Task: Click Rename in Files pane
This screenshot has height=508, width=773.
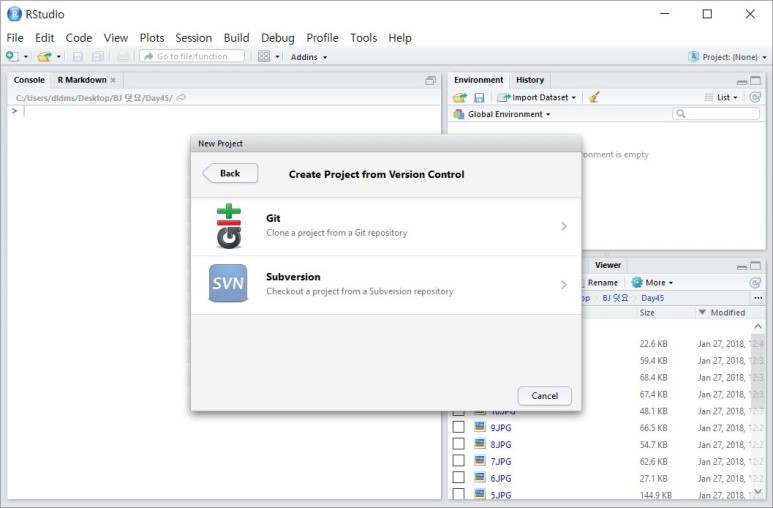Action: coord(602,283)
